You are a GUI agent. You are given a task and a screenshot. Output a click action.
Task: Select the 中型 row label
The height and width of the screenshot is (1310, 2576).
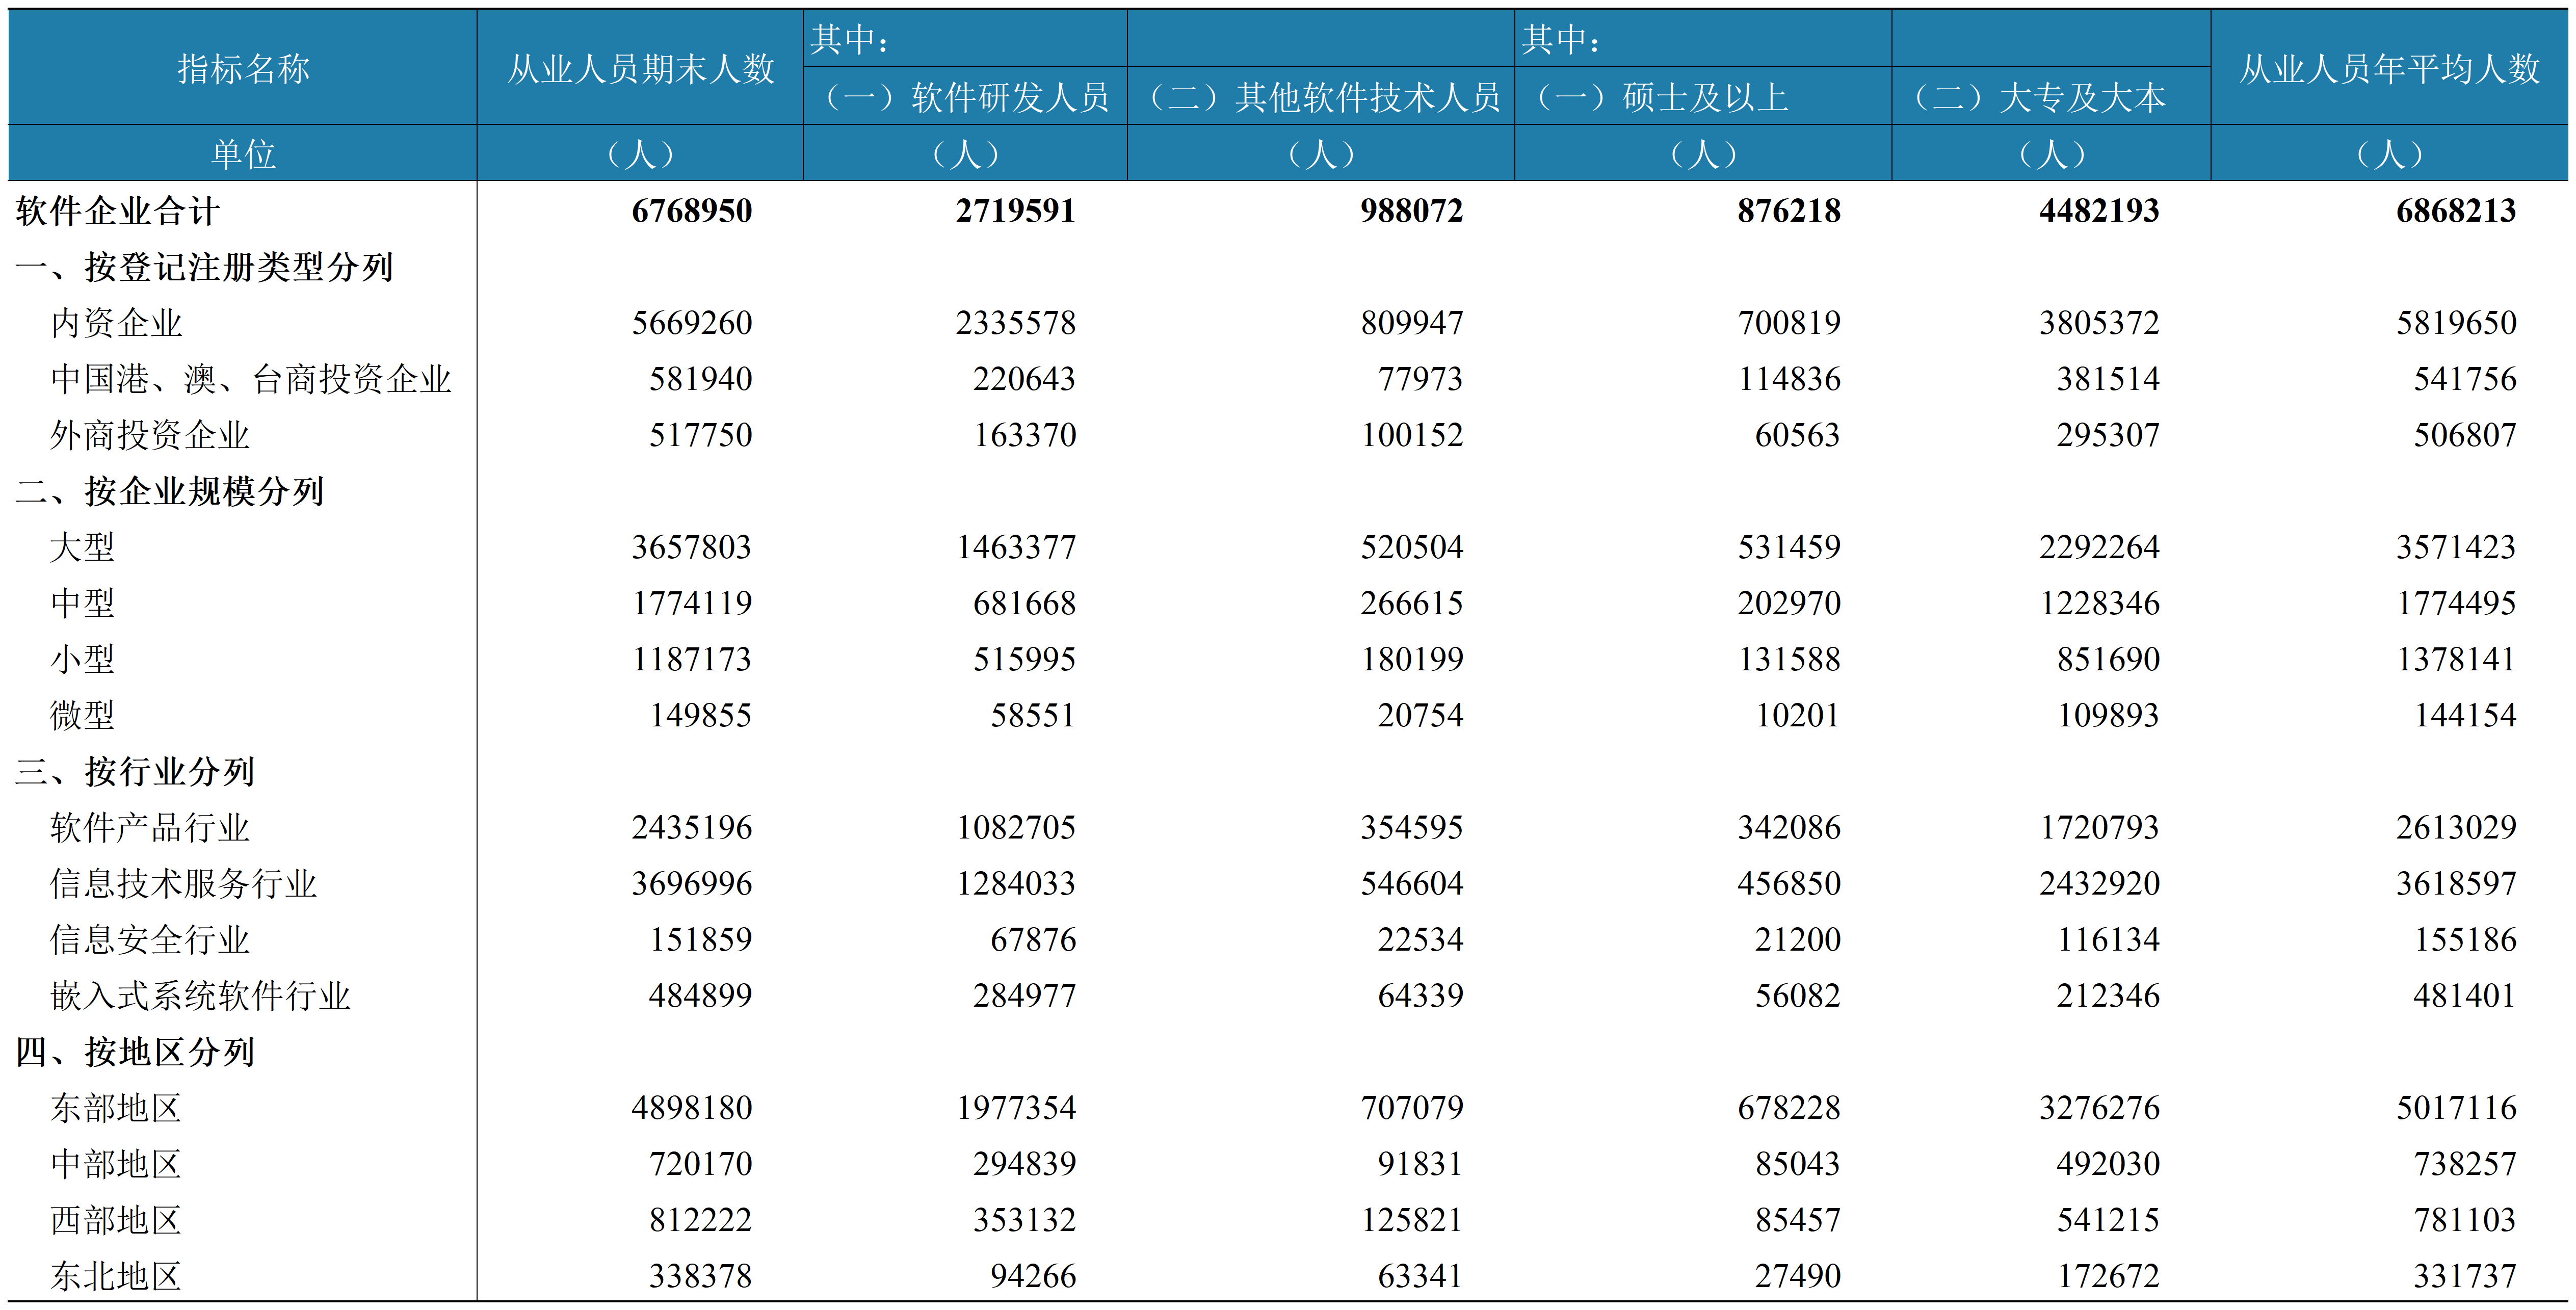(82, 603)
